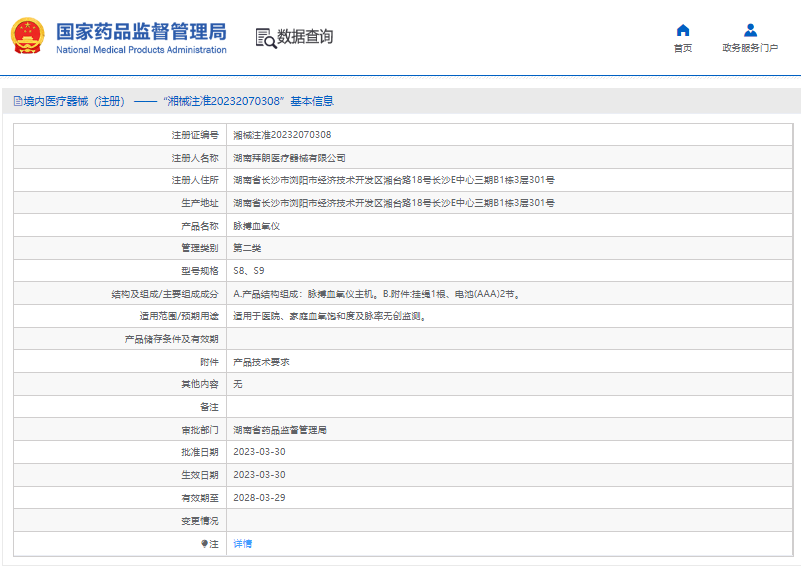Select the 适用范围 value text
This screenshot has height=568, width=801.
click(x=329, y=316)
